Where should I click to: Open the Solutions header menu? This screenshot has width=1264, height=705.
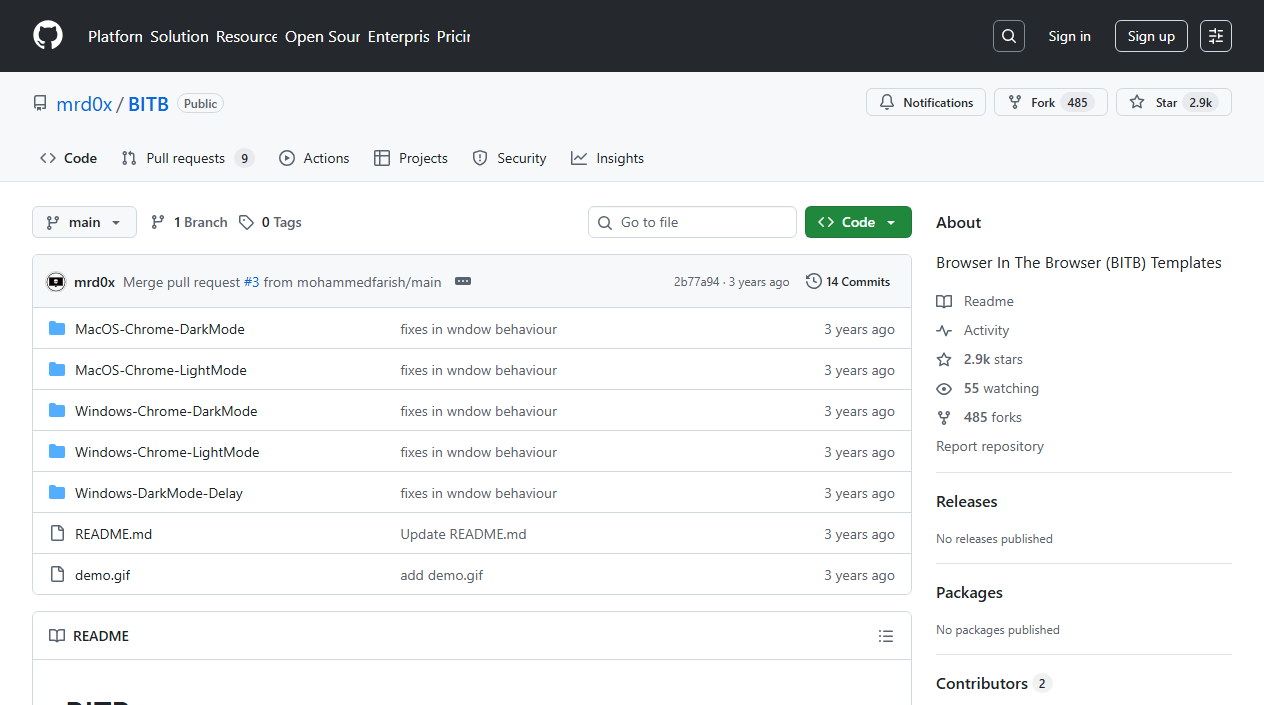pyautogui.click(x=180, y=36)
